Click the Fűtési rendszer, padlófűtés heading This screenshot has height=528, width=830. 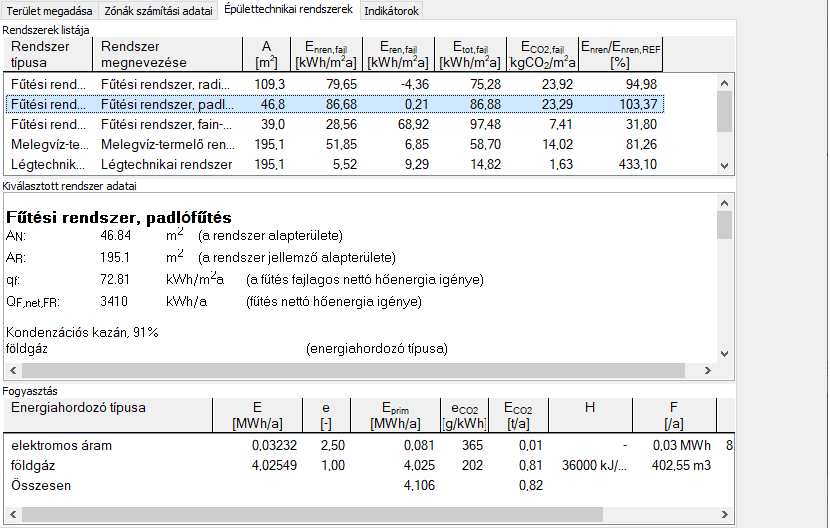click(119, 218)
